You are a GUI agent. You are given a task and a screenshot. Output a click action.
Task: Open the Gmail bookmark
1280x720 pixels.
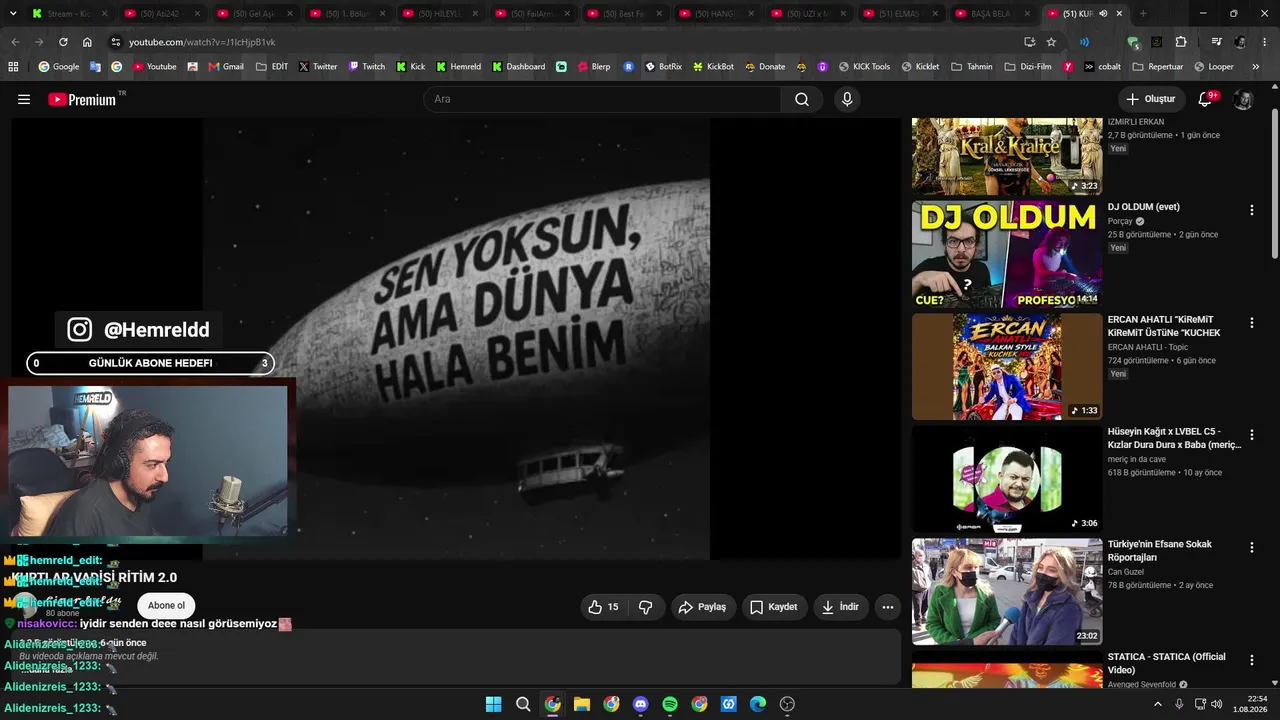pyautogui.click(x=226, y=67)
